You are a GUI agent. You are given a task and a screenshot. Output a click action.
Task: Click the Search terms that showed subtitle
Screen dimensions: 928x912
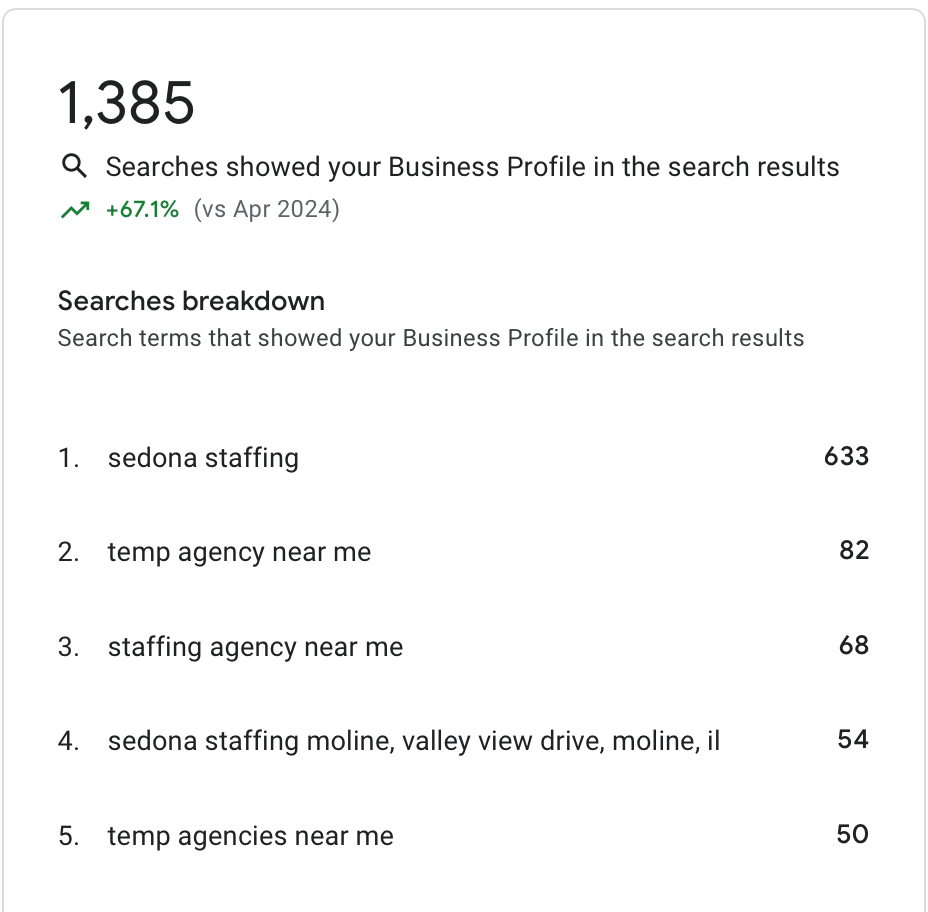pos(431,338)
